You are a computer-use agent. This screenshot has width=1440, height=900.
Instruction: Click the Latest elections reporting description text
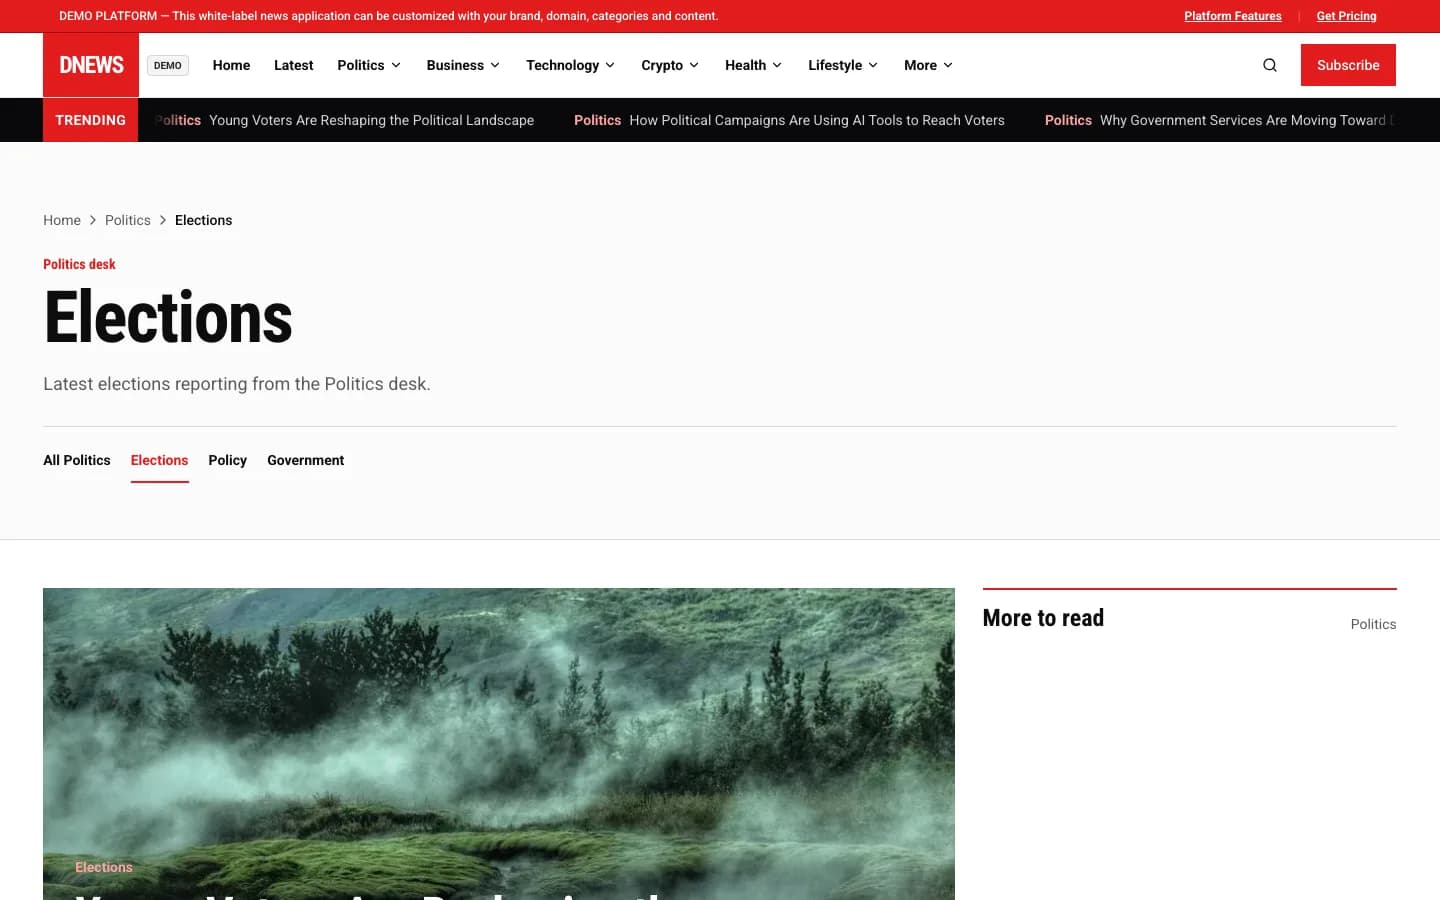(237, 384)
